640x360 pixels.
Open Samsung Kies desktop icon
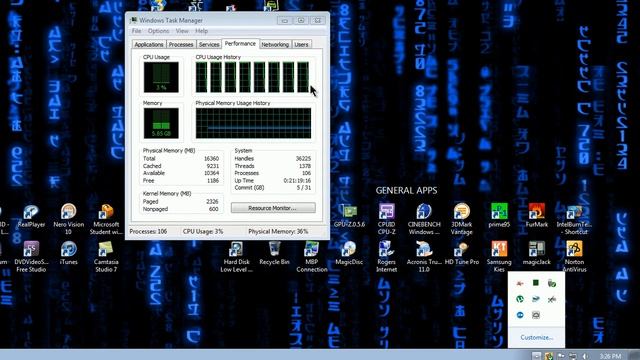pyautogui.click(x=499, y=257)
